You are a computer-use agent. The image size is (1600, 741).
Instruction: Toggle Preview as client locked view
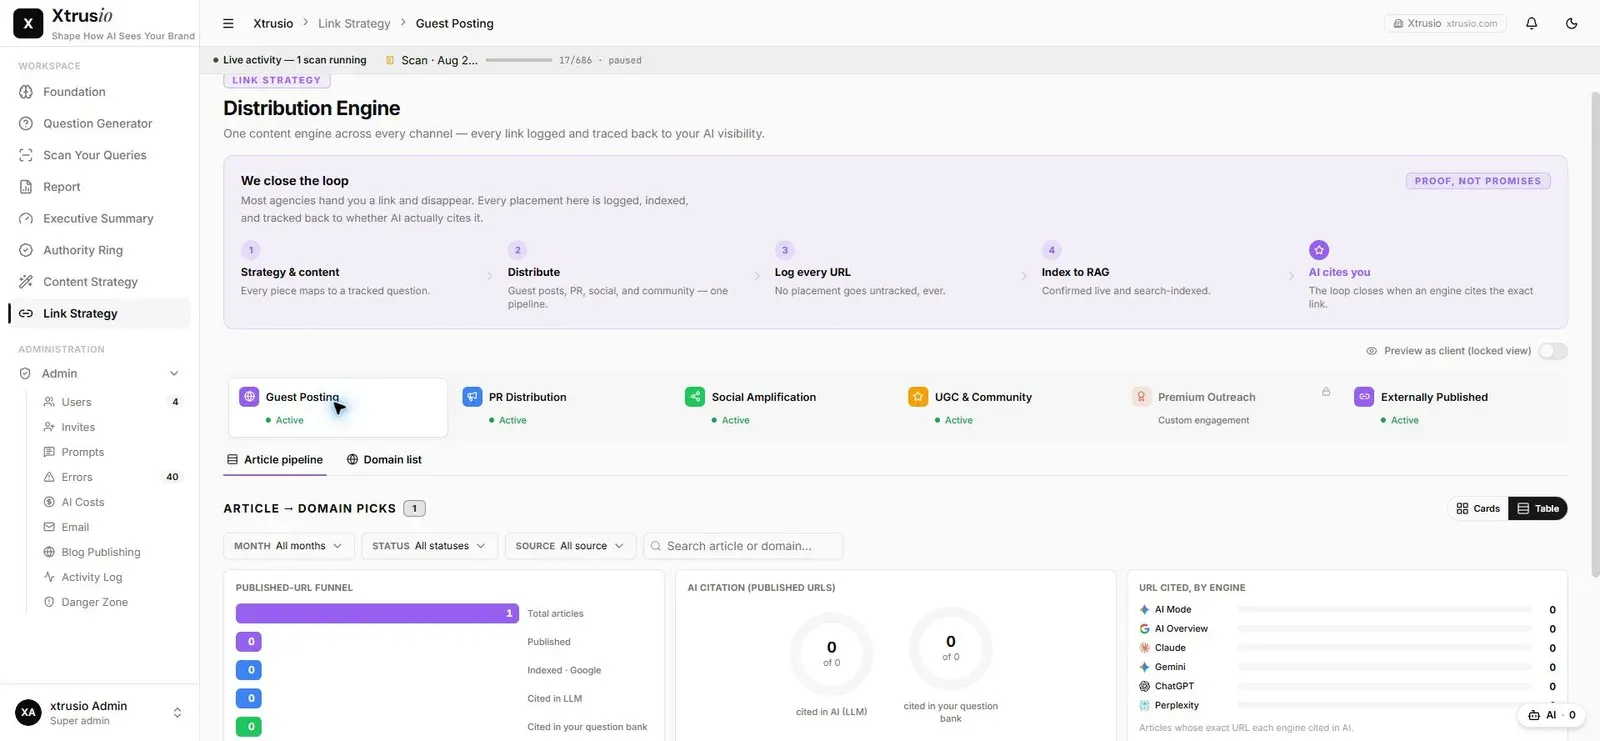(1552, 351)
